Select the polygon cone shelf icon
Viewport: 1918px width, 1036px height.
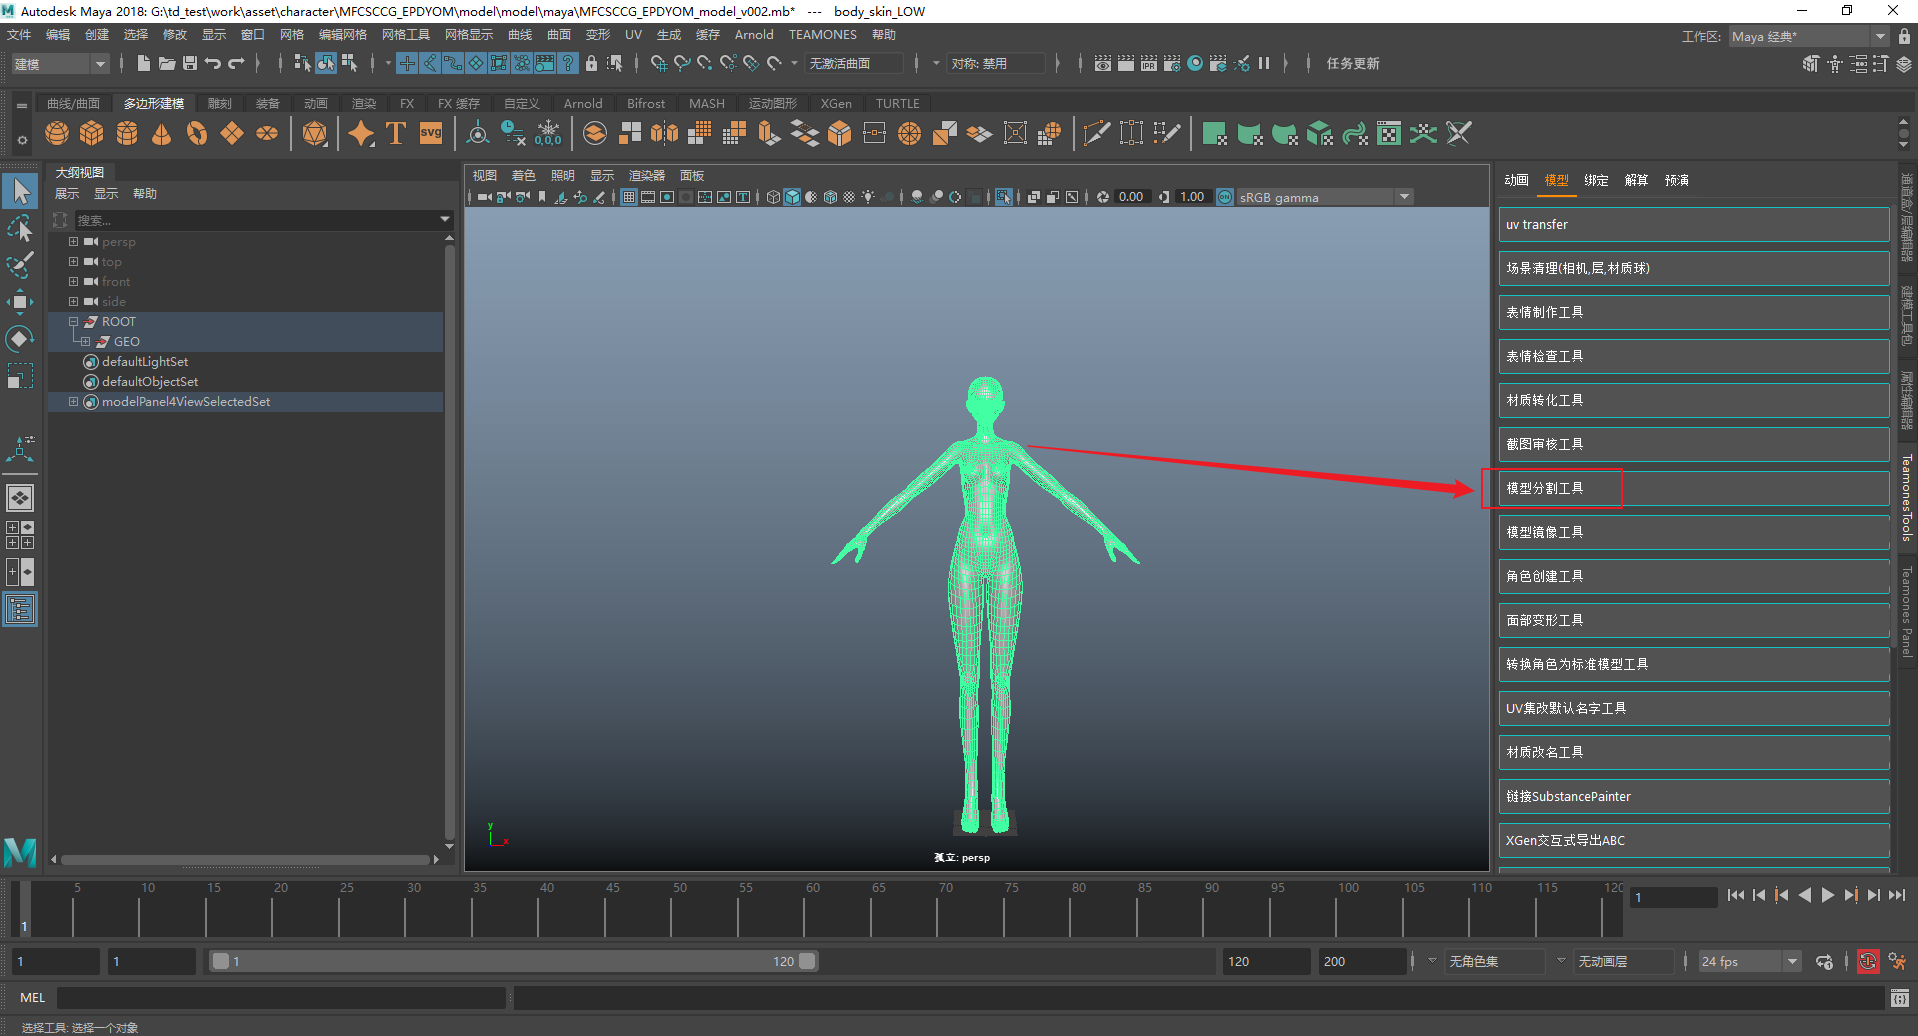(x=161, y=133)
